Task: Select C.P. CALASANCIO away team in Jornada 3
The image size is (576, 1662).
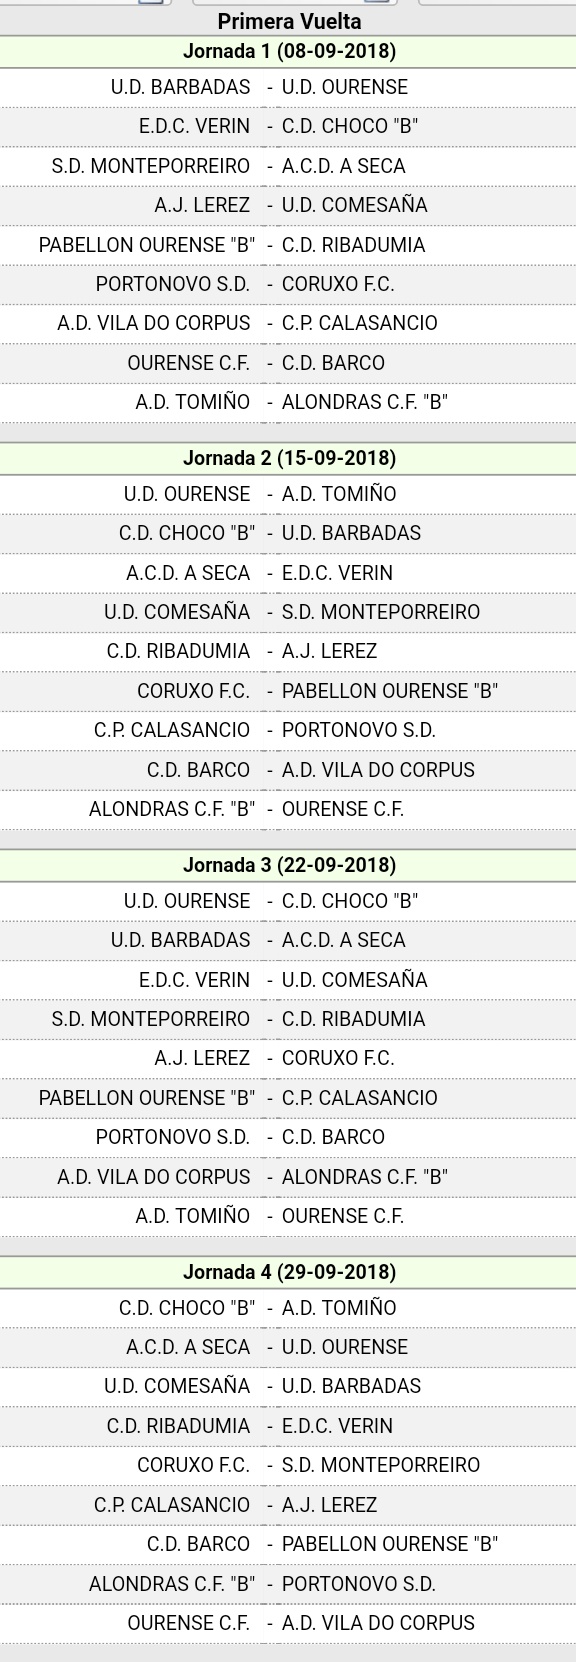Action: click(359, 1098)
